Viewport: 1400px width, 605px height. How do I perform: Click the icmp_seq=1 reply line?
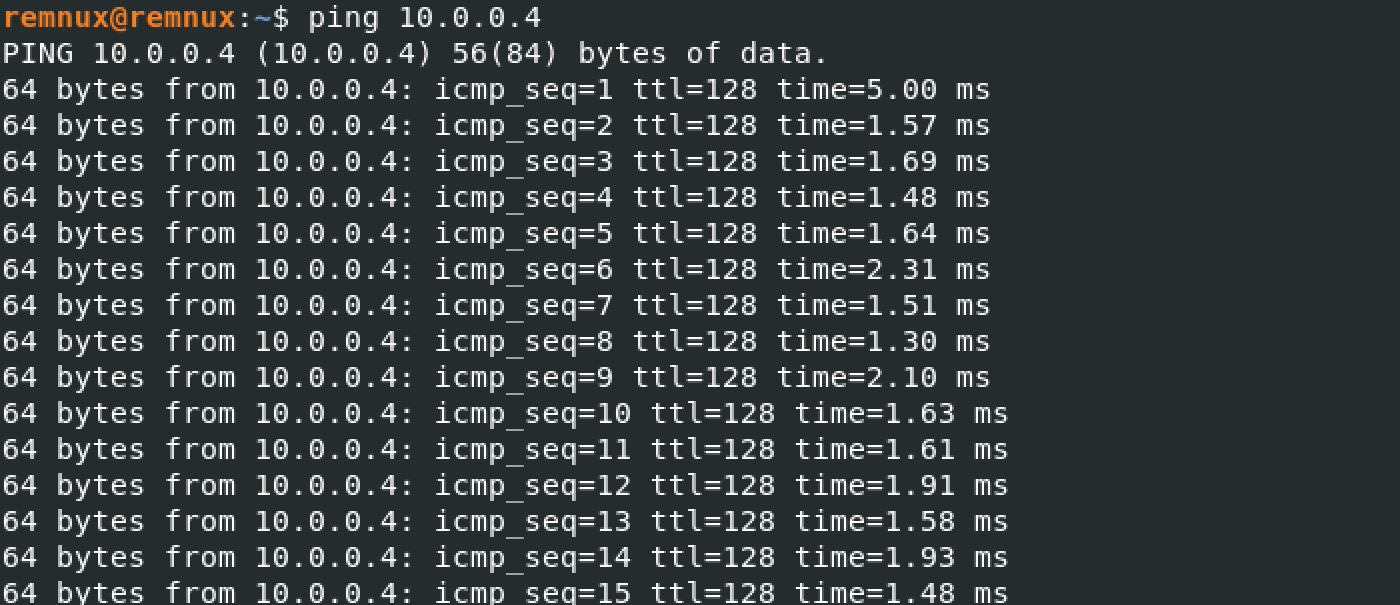tap(495, 90)
